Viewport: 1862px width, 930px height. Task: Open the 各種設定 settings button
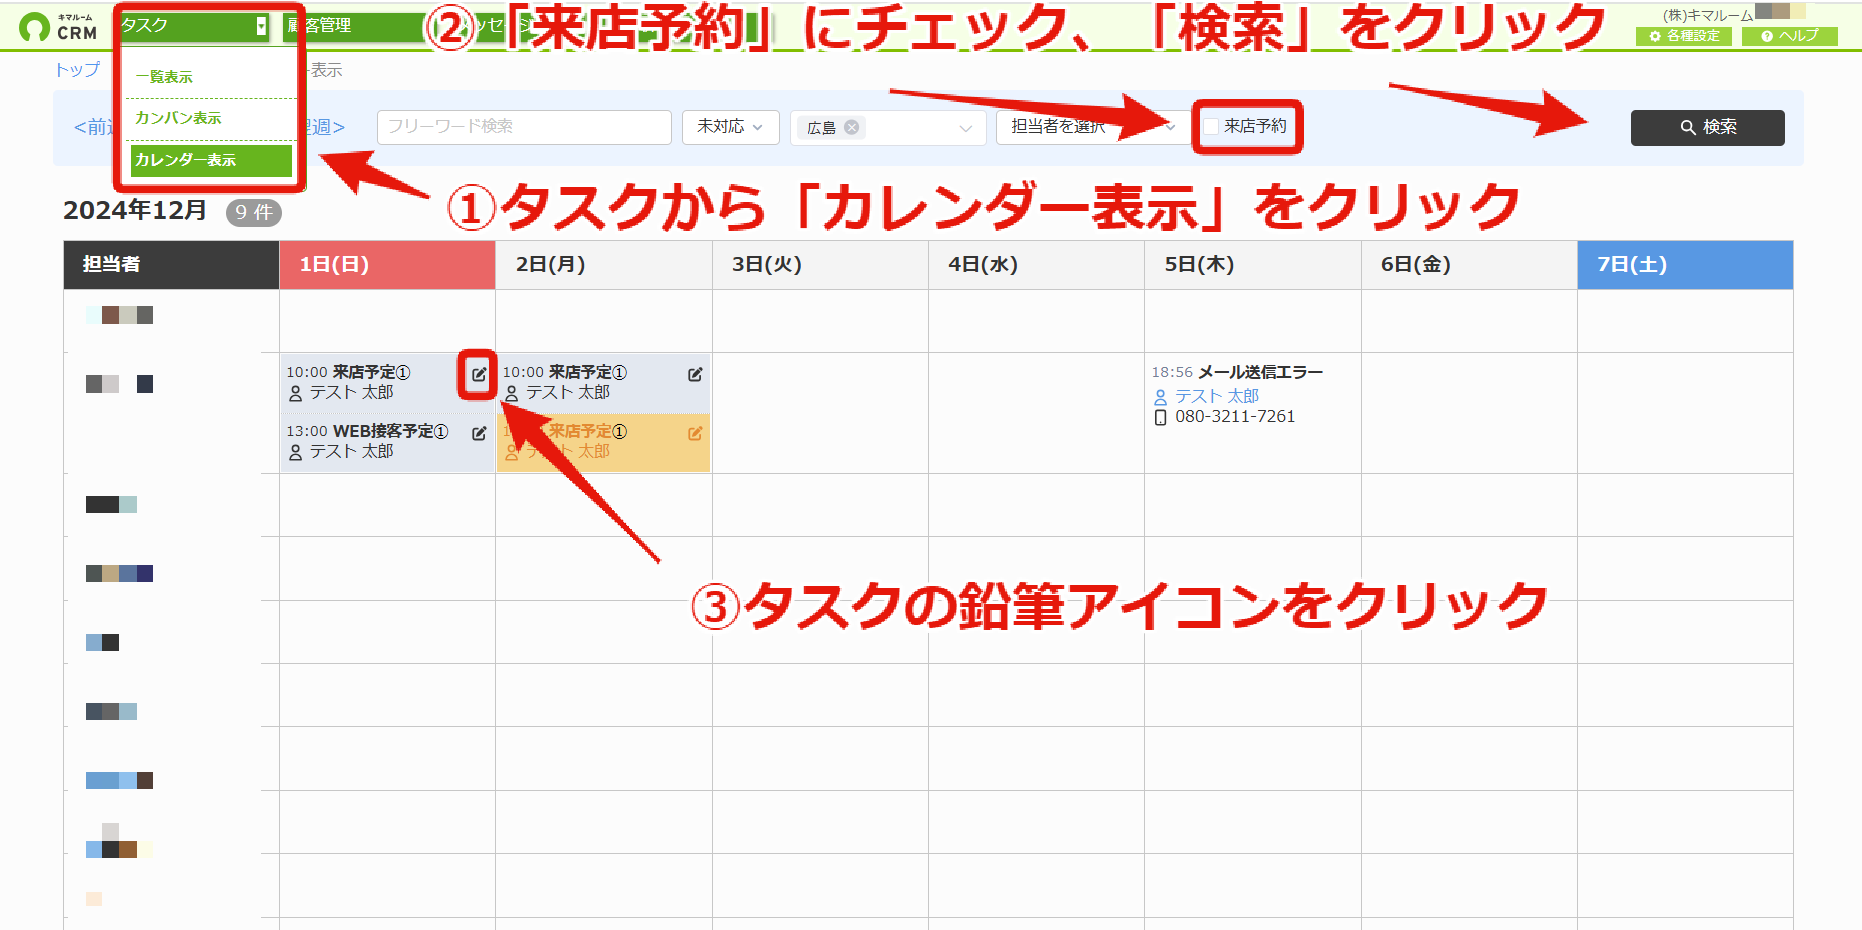tap(1684, 36)
